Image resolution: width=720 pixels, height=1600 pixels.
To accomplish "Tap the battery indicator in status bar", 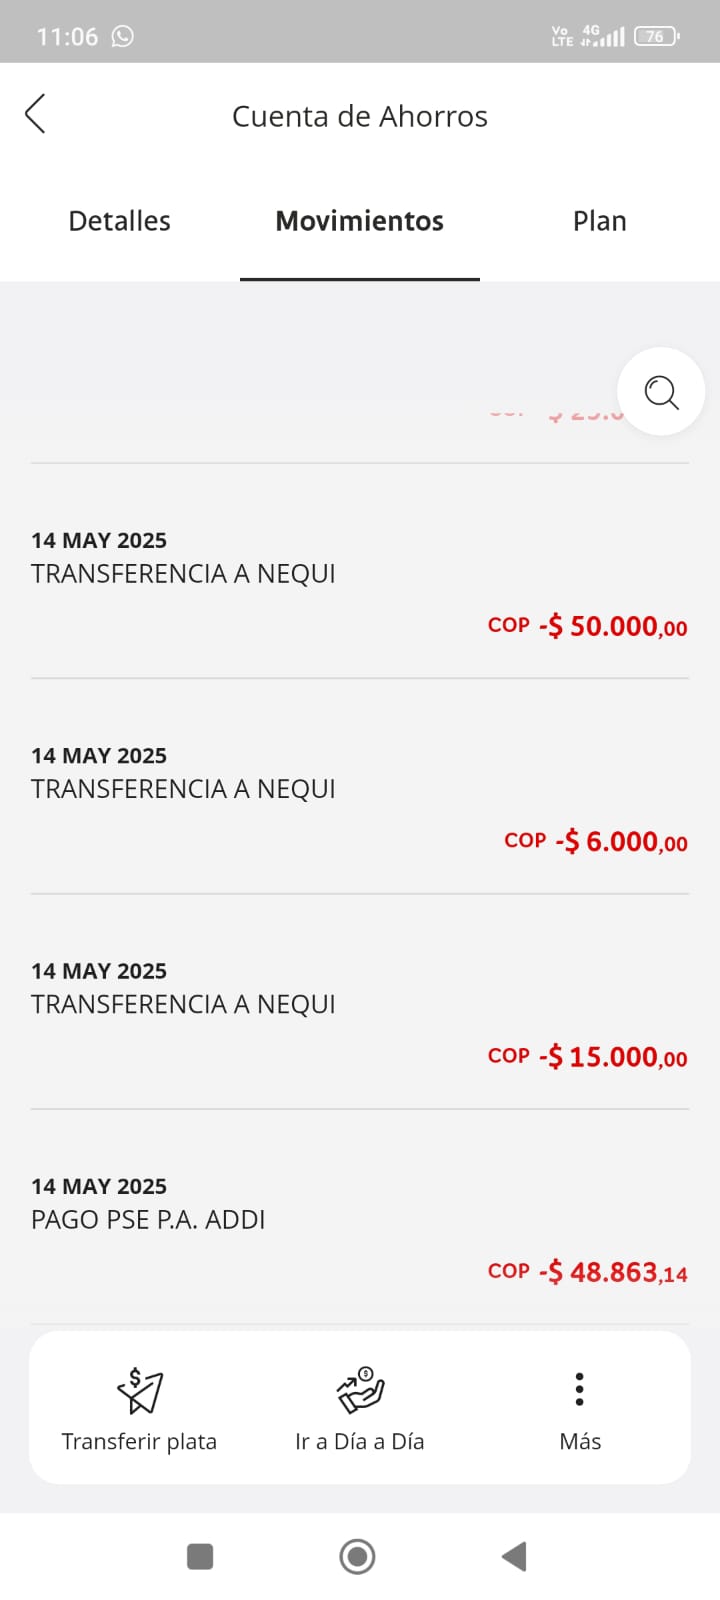I will coord(656,36).
